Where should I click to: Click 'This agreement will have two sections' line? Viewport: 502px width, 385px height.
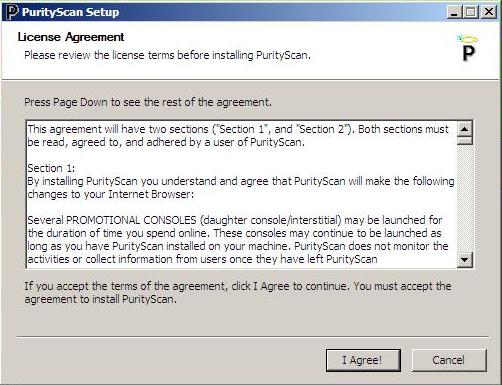238,136
